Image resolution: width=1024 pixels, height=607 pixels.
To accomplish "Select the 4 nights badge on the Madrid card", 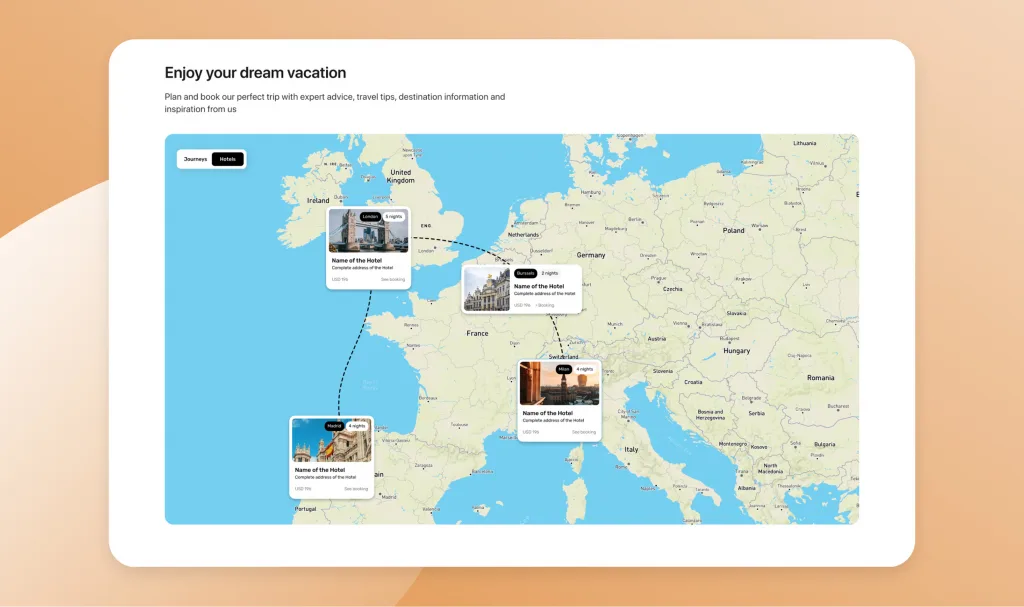I will [357, 426].
